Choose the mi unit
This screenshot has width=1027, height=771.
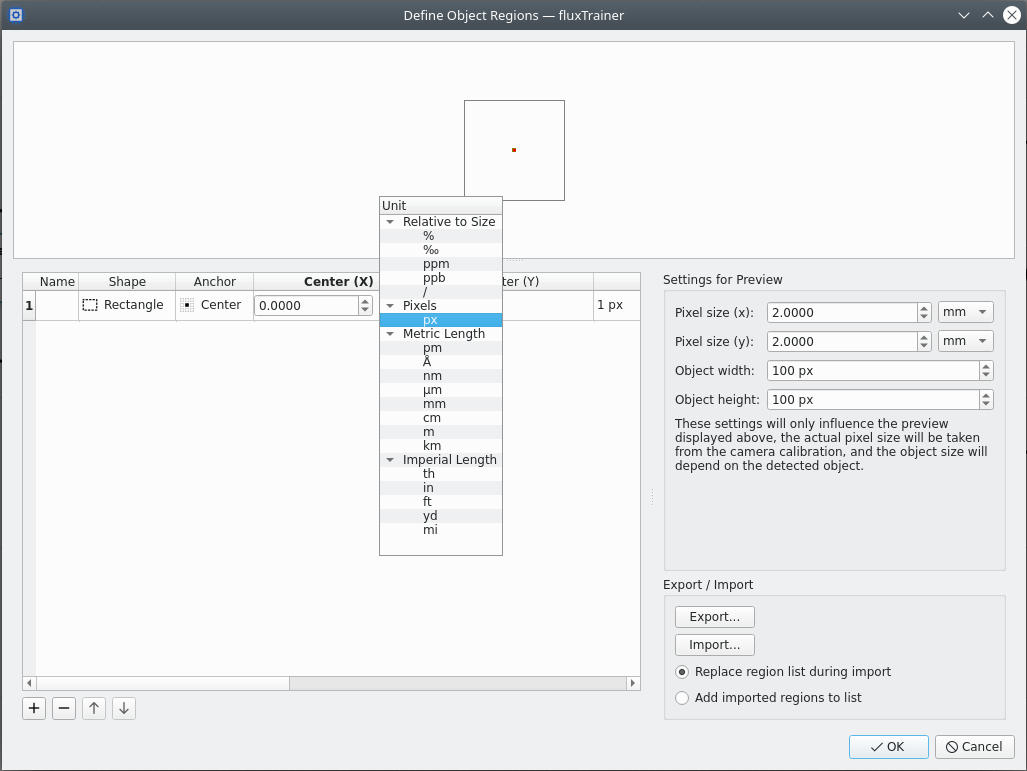(x=441, y=530)
